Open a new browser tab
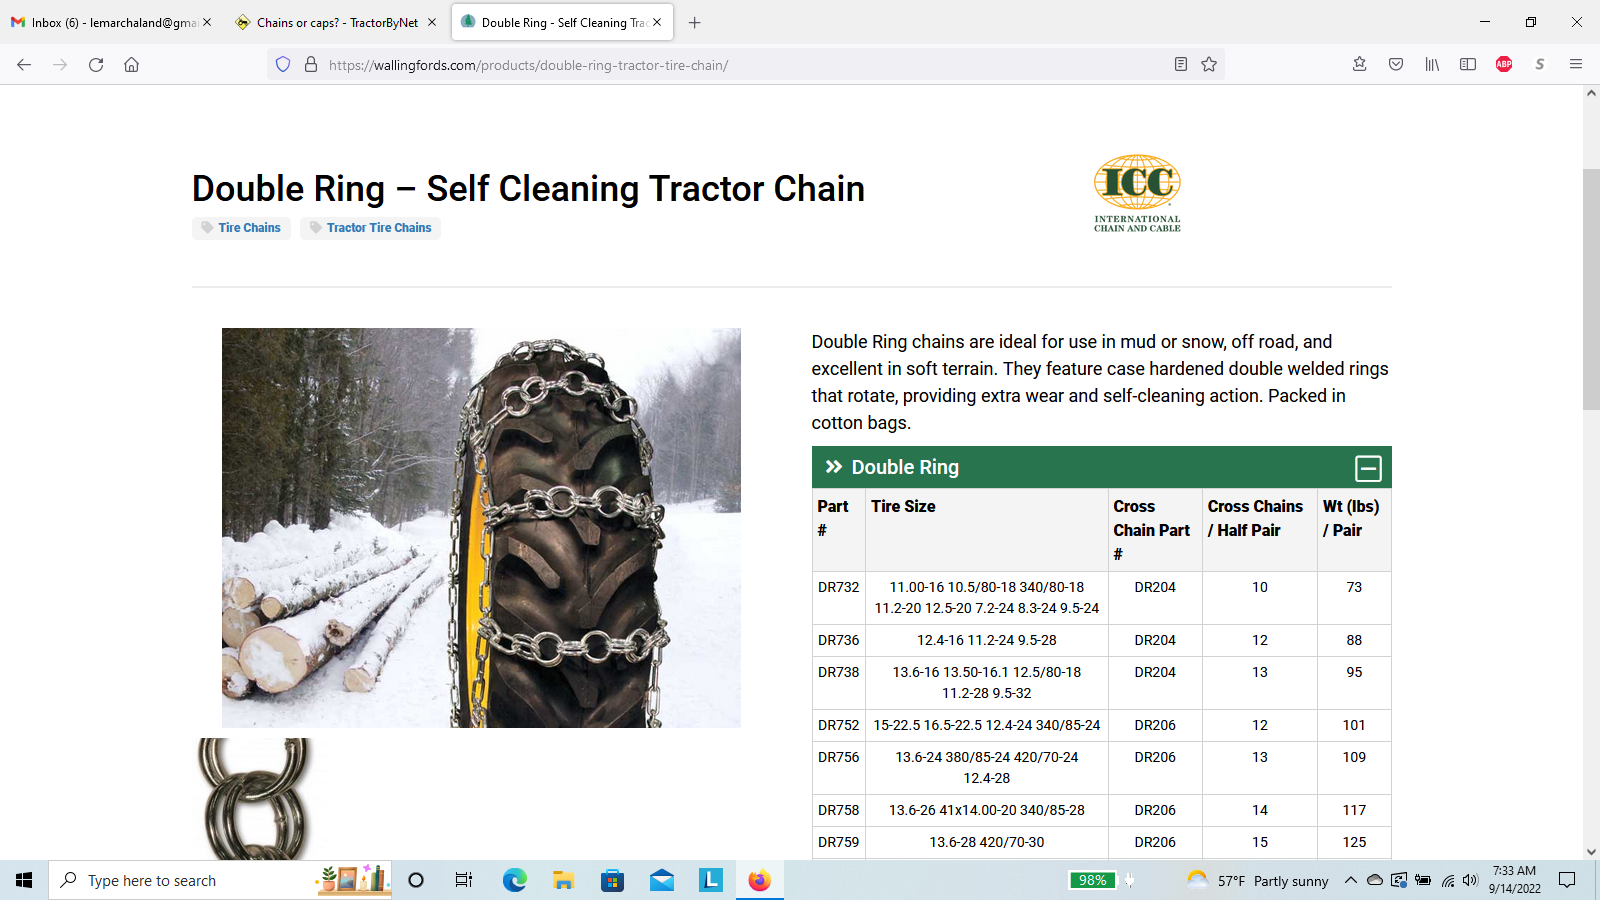 click(695, 22)
